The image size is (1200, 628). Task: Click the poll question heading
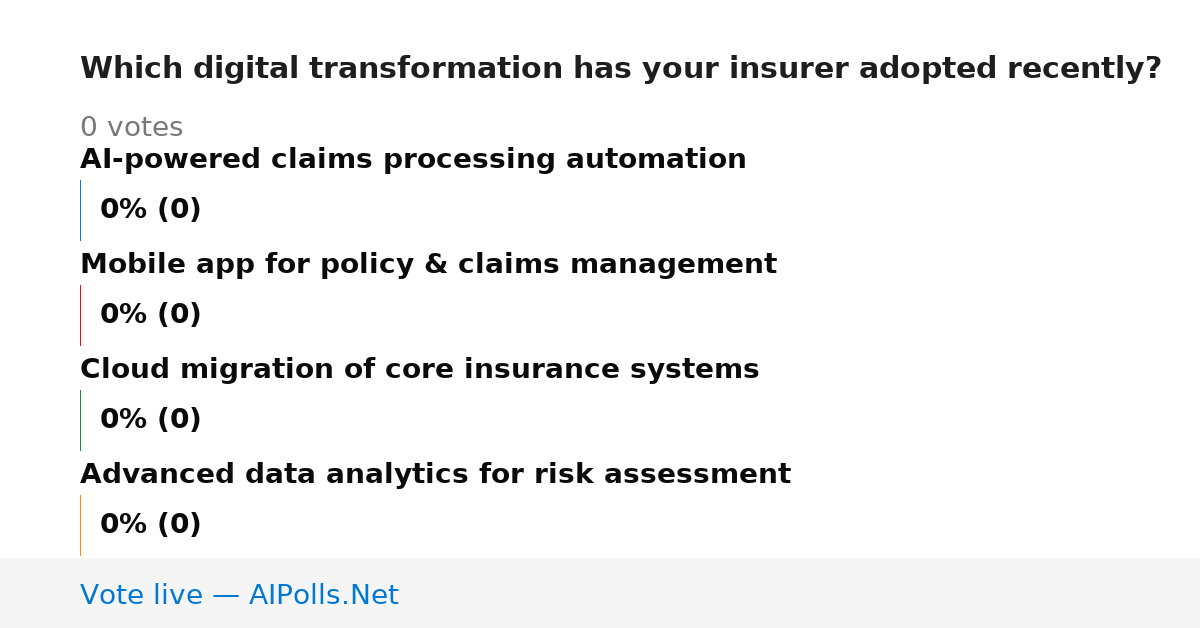[620, 69]
